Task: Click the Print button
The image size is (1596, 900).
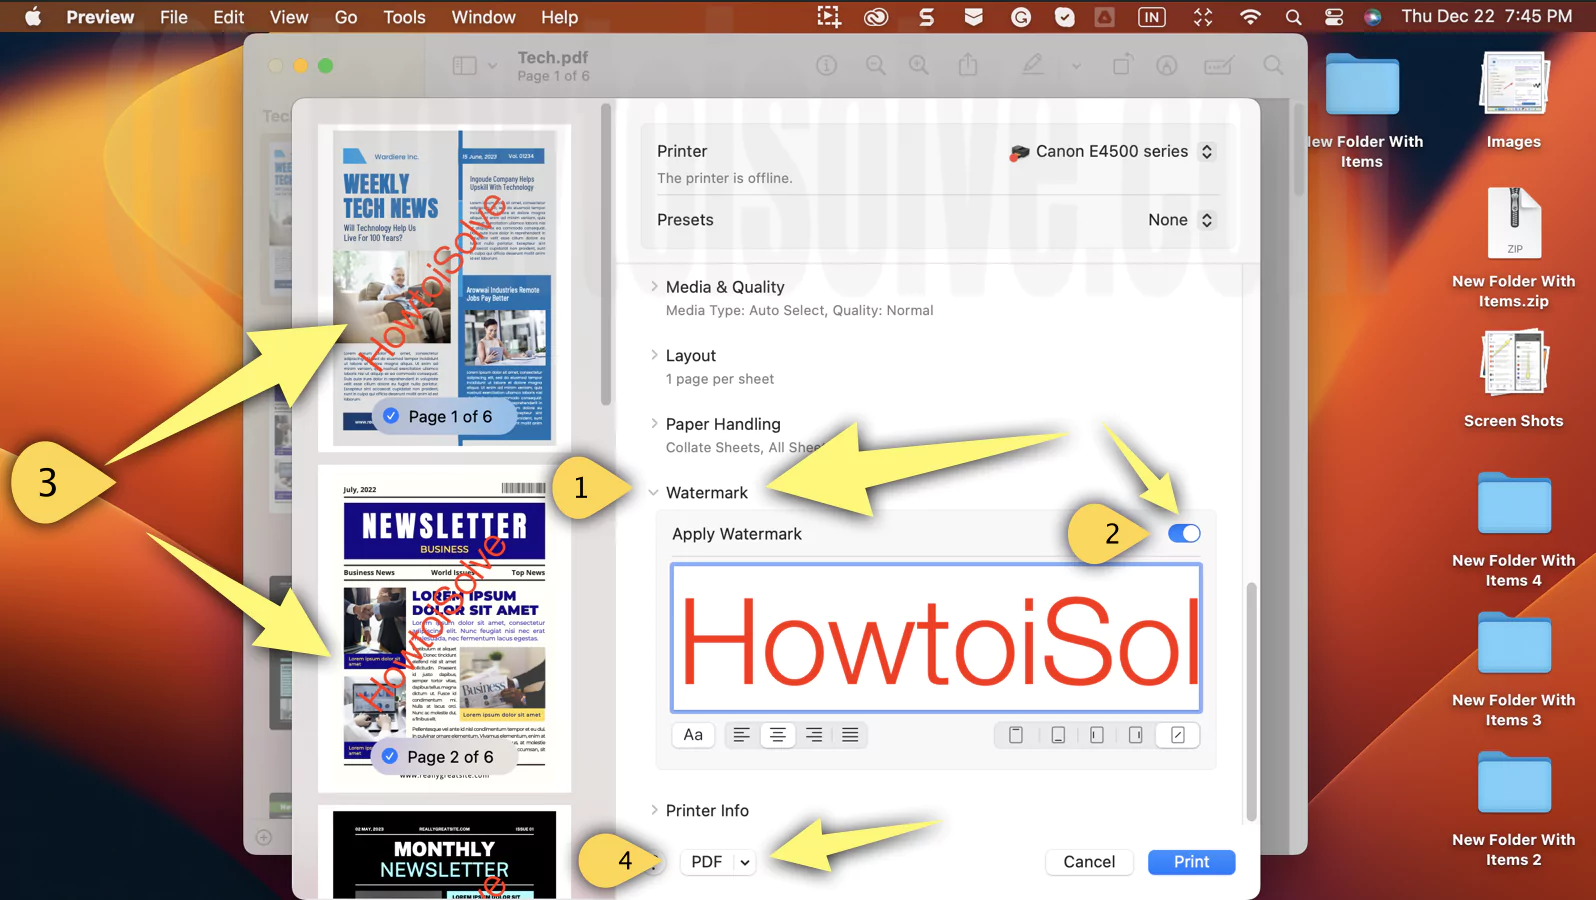Action: tap(1191, 862)
